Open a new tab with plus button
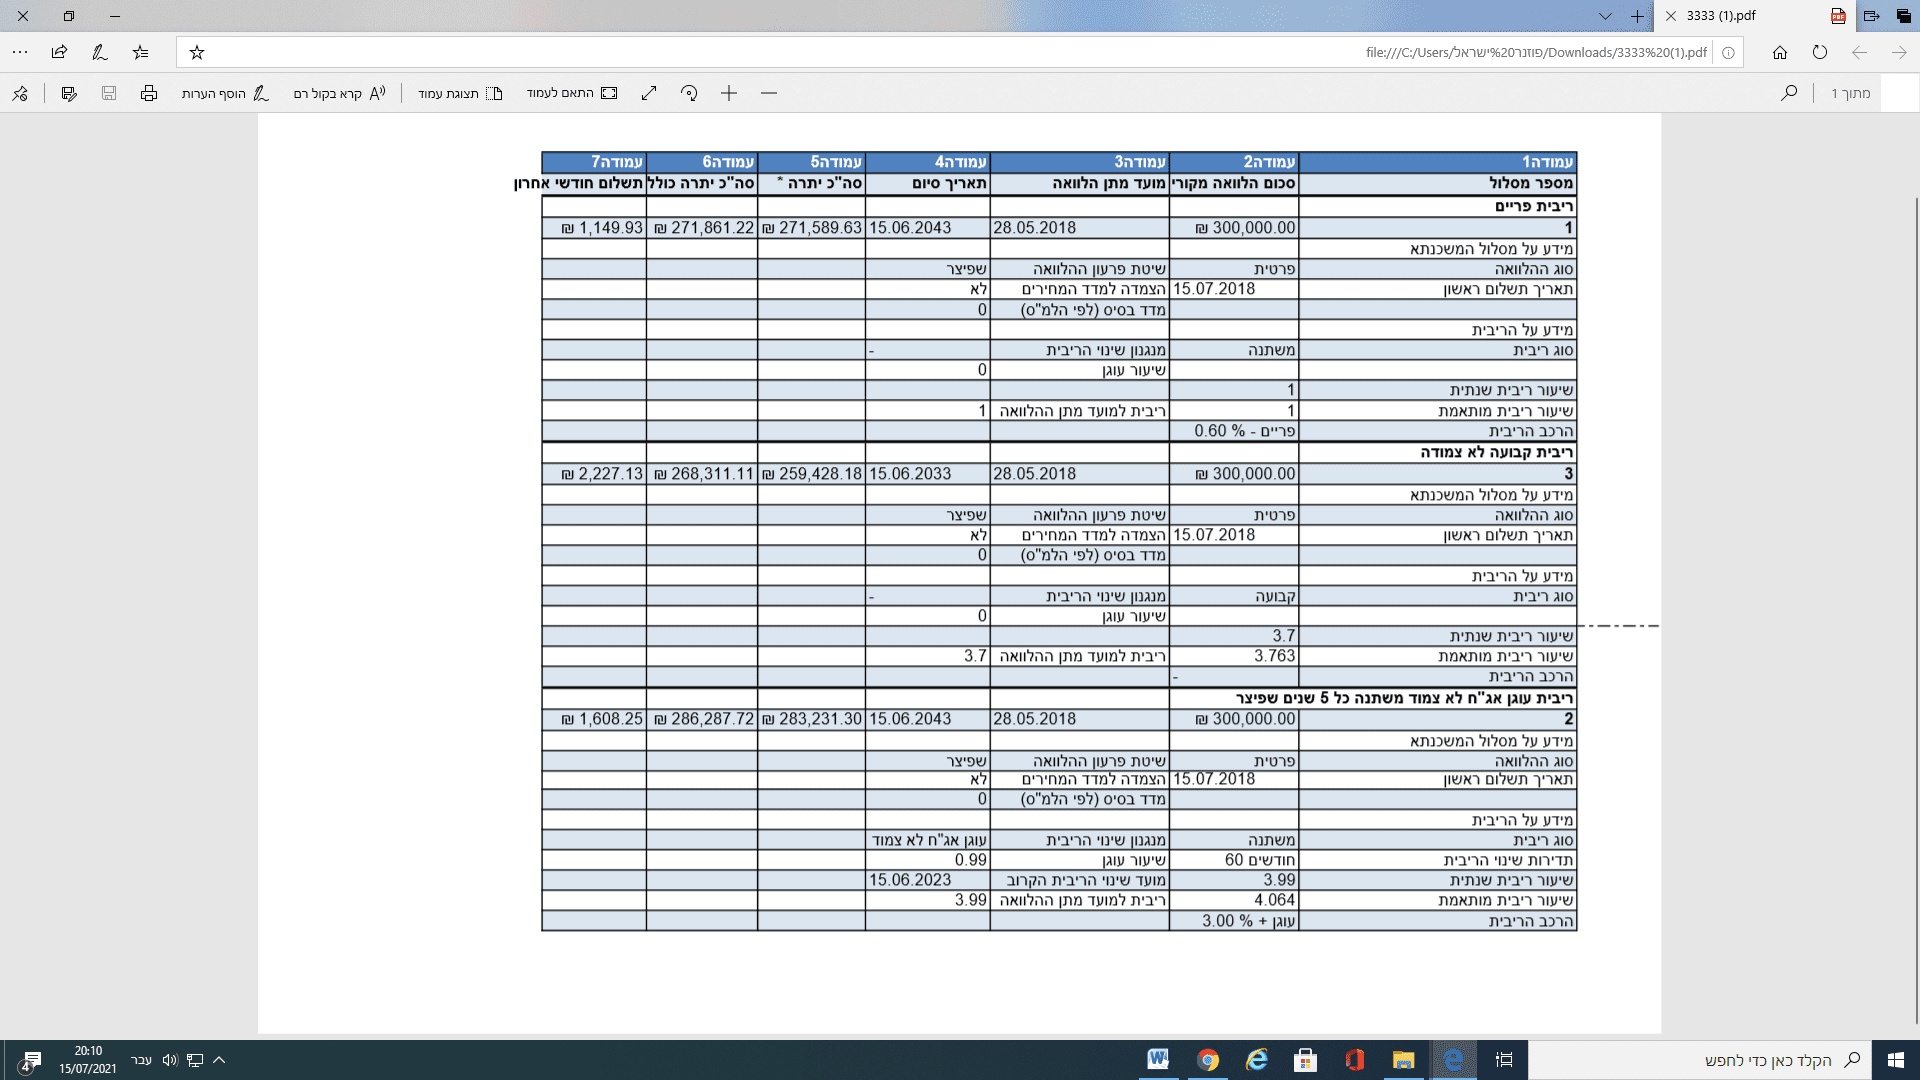1920x1080 pixels. (1637, 16)
